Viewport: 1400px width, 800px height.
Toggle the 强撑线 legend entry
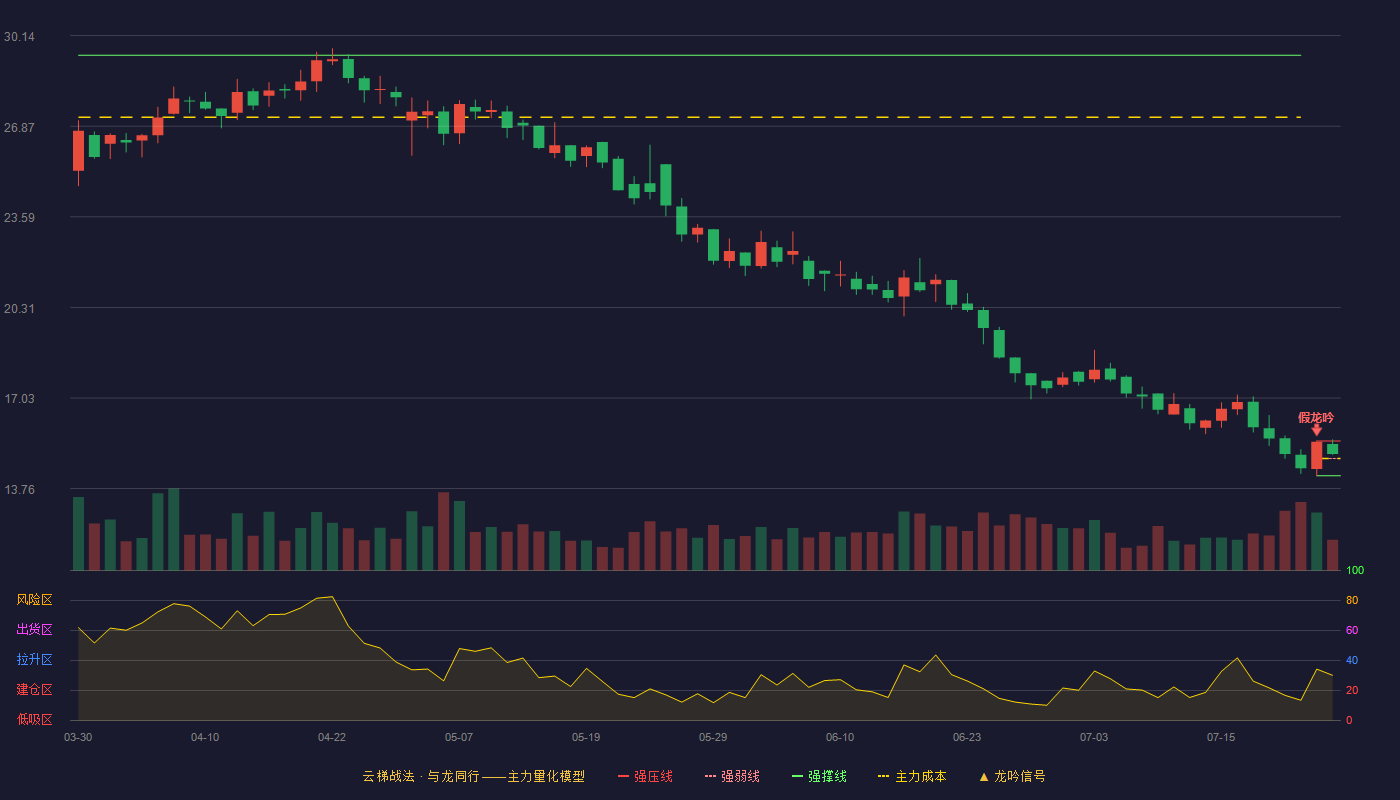click(819, 776)
